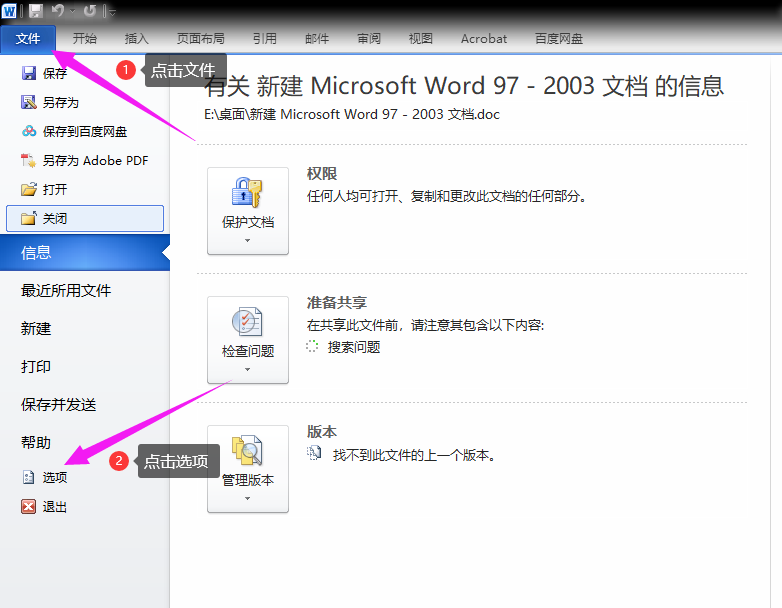The width and height of the screenshot is (782, 608).
Task: Click the 打开 folder icon
Action: click(x=29, y=190)
